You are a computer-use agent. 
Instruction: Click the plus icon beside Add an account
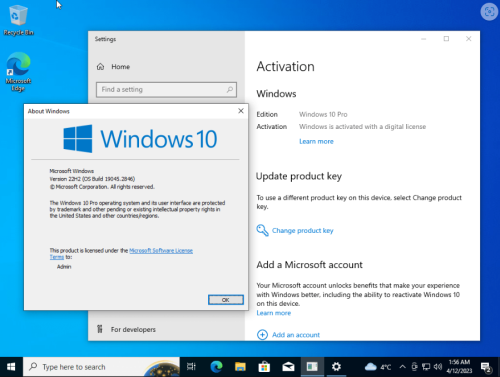tap(262, 334)
